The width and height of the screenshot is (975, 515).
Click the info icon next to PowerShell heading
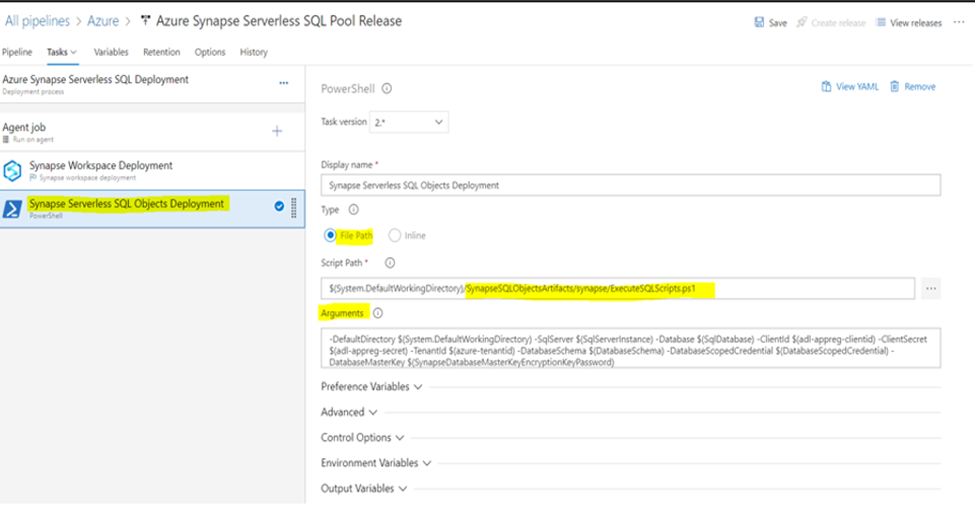click(x=387, y=88)
